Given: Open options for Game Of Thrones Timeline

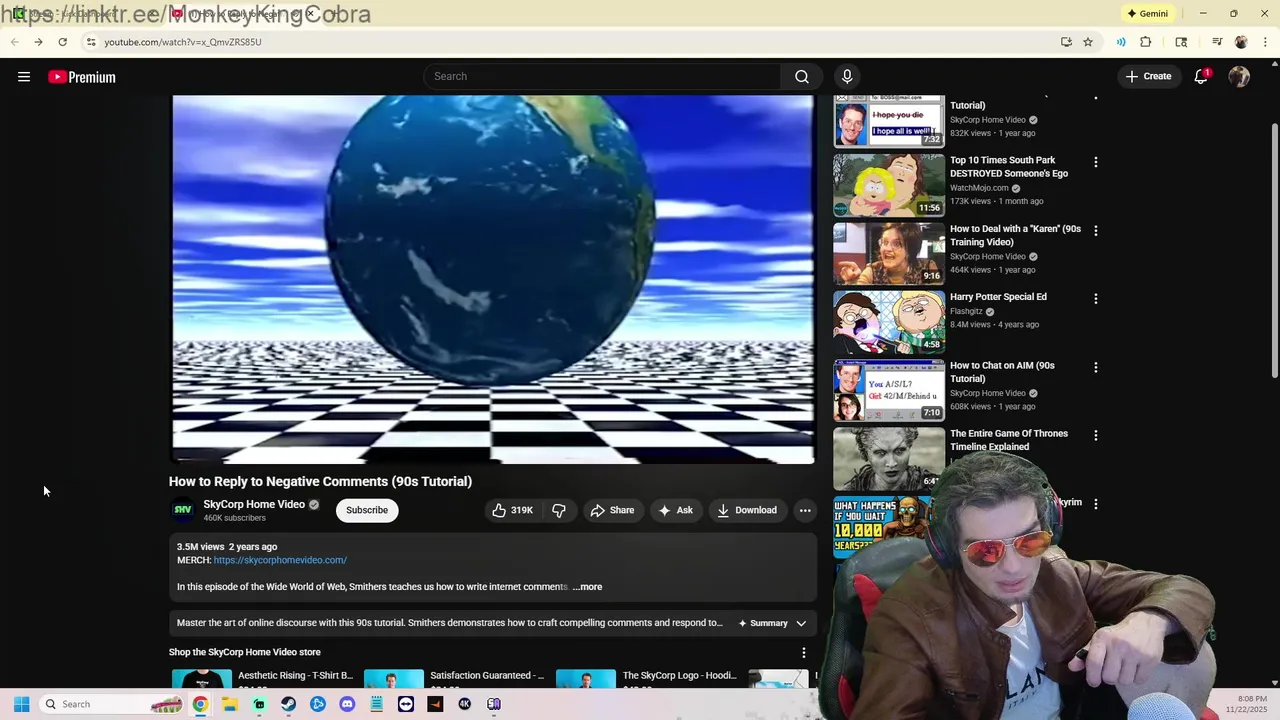Looking at the screenshot, I should tap(1096, 435).
